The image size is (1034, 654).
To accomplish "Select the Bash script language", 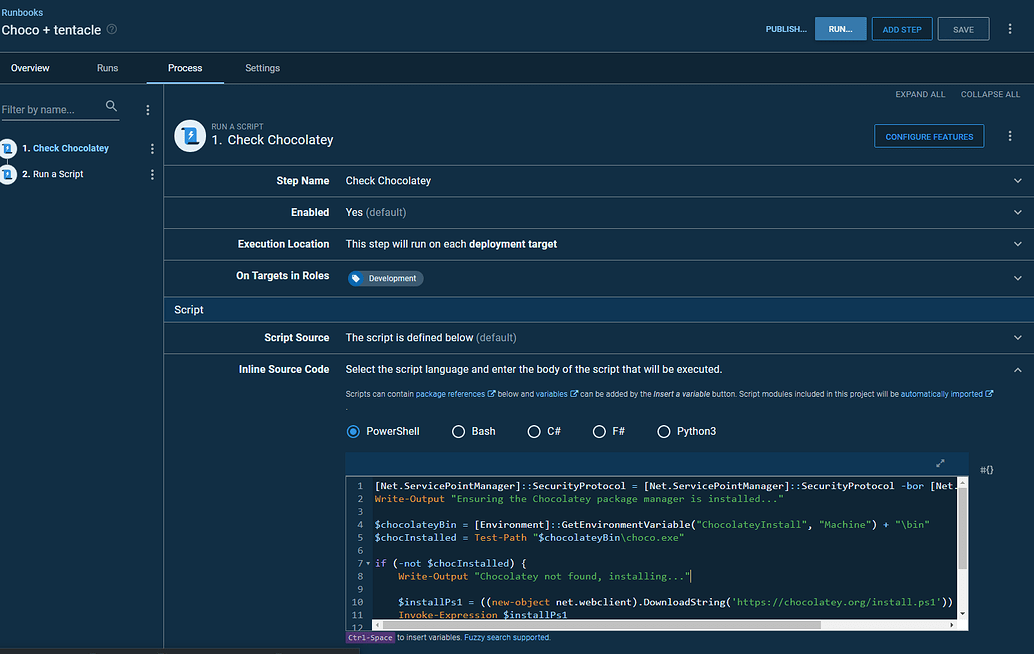I will pos(459,432).
